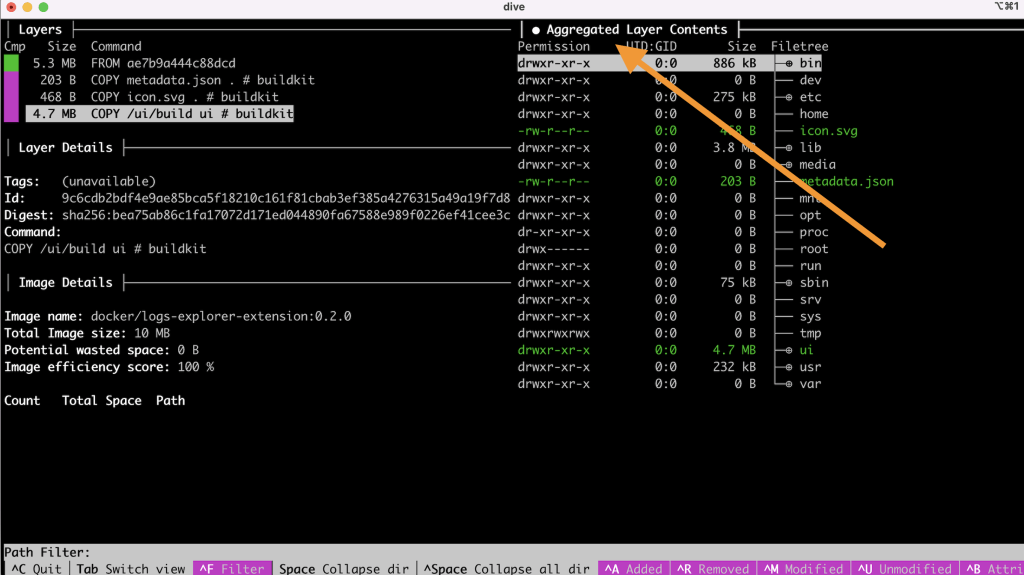
Task: Toggle the ^A Added filter
Action: pos(634,568)
